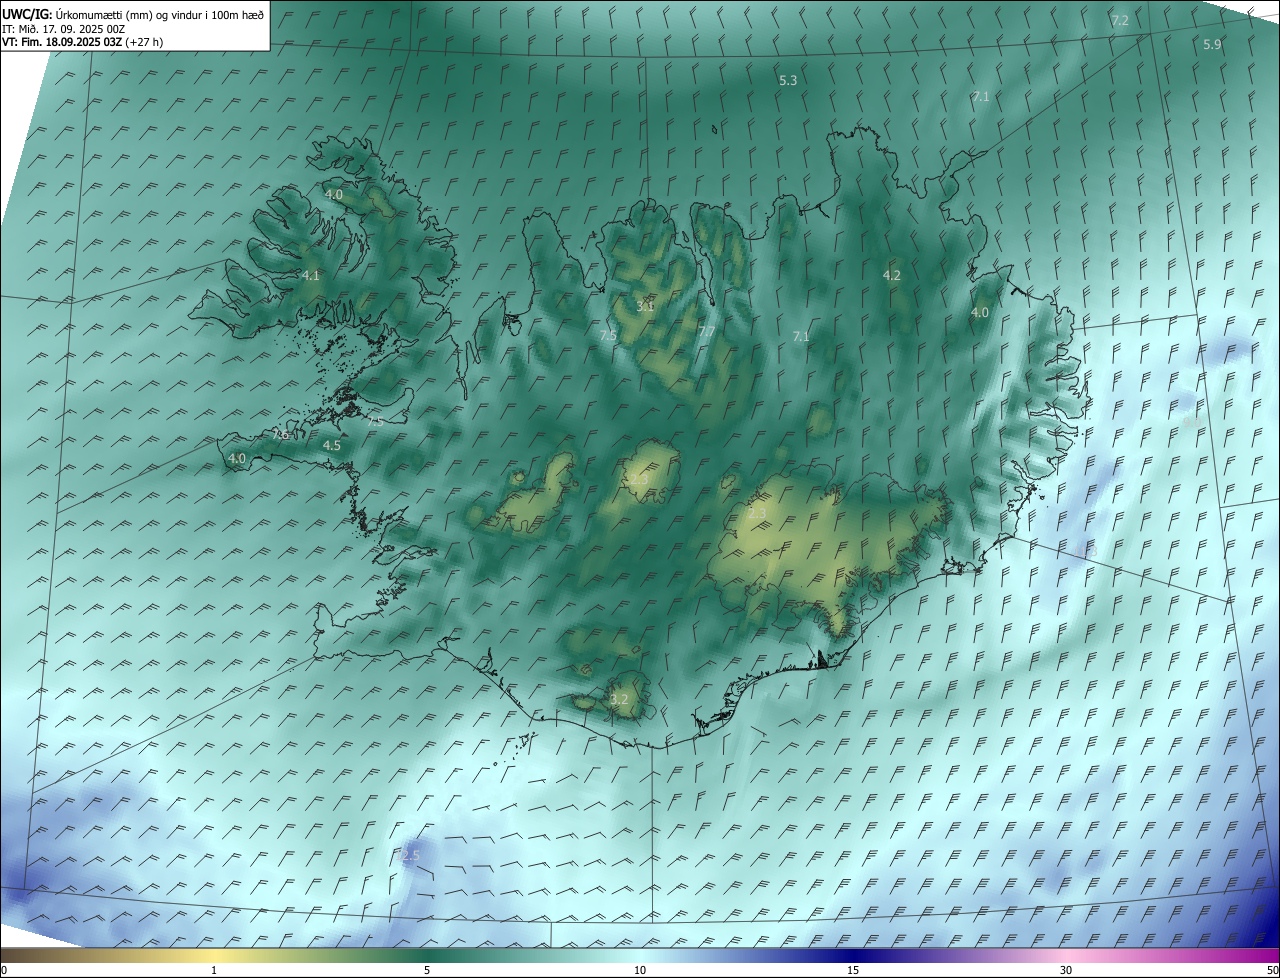The image size is (1280, 978).
Task: Click the '4.2' value in northeast Iceland
Action: pyautogui.click(x=892, y=275)
